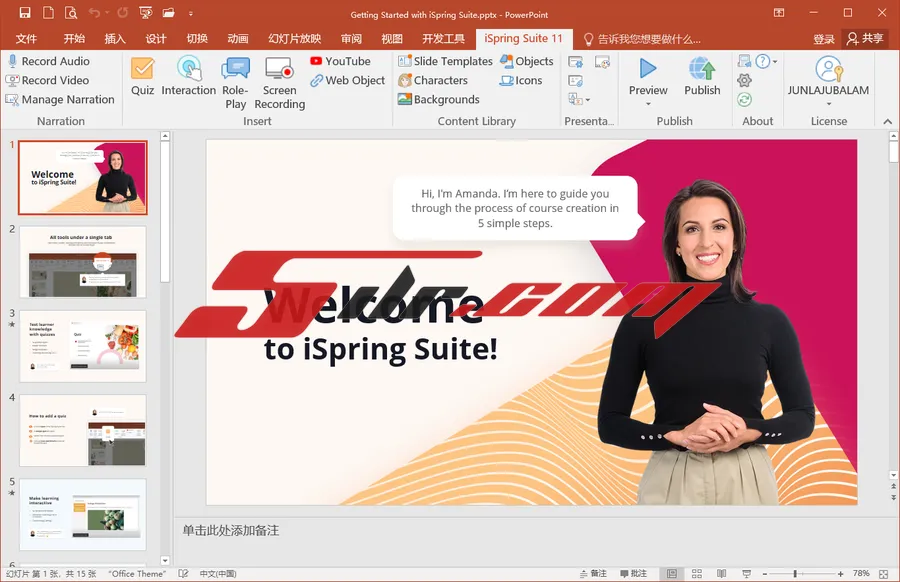Select the iSpring Suite 11 tab

click(x=523, y=38)
